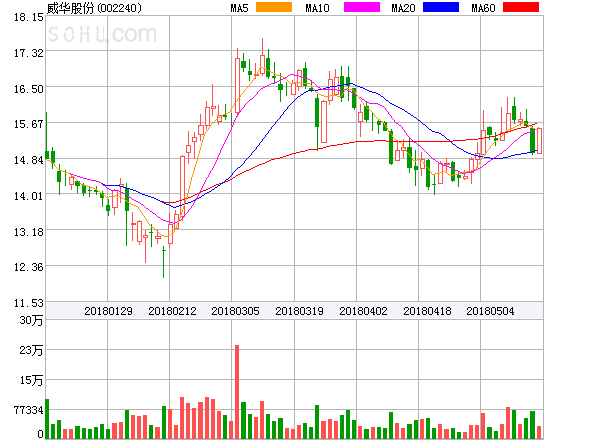This screenshot has height=440, width=600.
Task: Click the last red candlestick on the right edge
Action: tap(539, 141)
